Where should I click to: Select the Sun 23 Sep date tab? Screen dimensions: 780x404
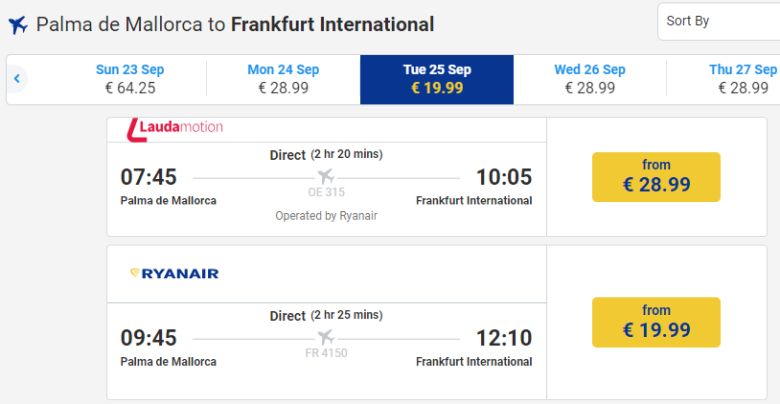click(130, 79)
